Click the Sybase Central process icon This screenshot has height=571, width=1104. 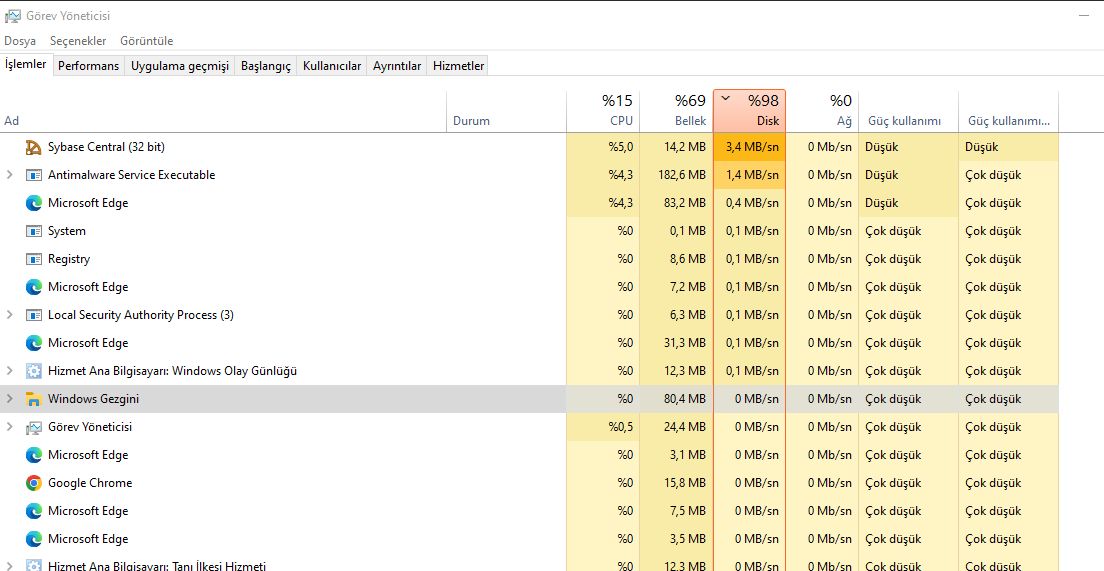click(x=33, y=147)
